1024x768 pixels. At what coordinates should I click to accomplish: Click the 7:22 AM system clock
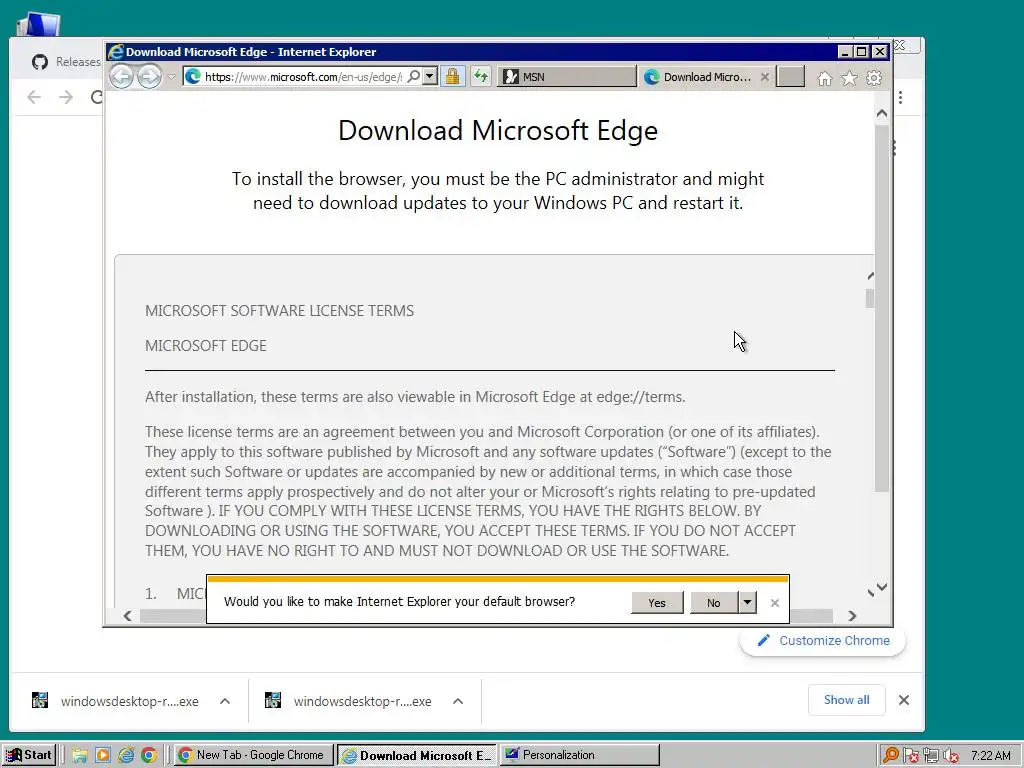[x=991, y=756]
